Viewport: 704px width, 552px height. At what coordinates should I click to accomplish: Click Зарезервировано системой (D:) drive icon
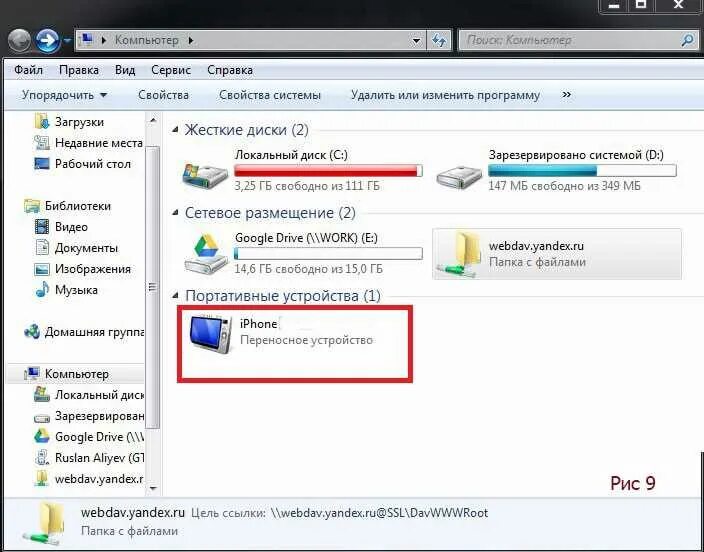point(459,177)
